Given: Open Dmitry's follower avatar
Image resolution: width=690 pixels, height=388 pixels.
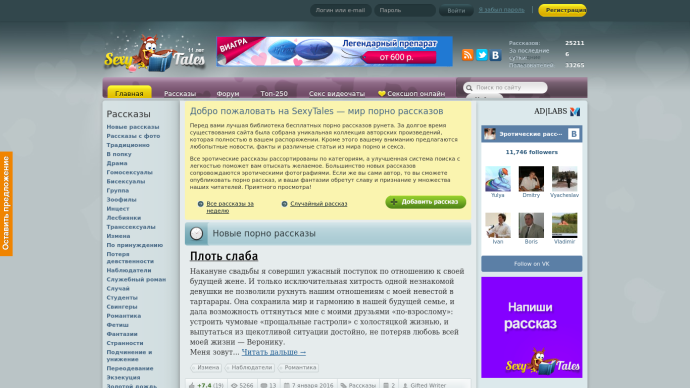Looking at the screenshot, I should tap(531, 179).
